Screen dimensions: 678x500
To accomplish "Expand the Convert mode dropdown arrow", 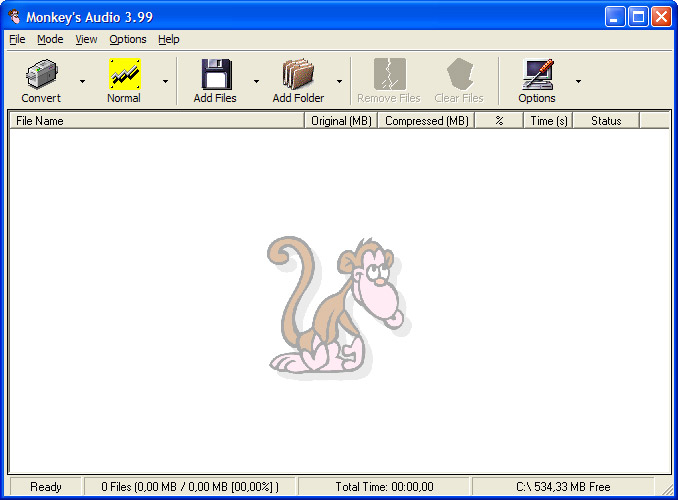I will coord(82,81).
